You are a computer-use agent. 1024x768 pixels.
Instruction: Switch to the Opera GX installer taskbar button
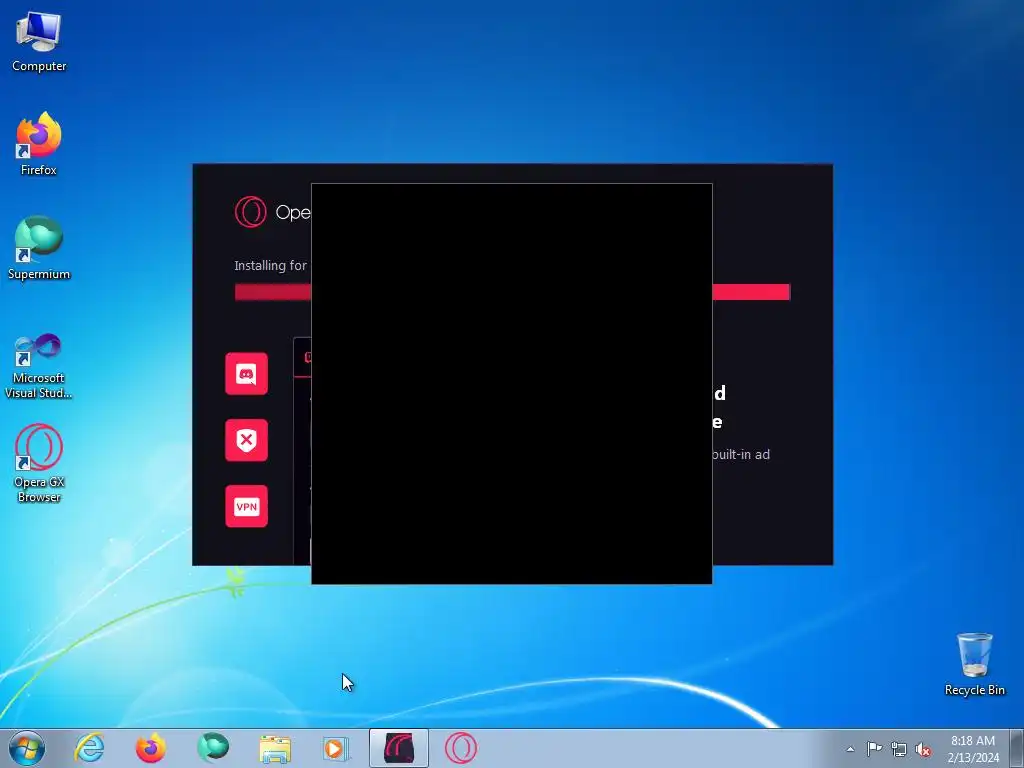click(399, 748)
